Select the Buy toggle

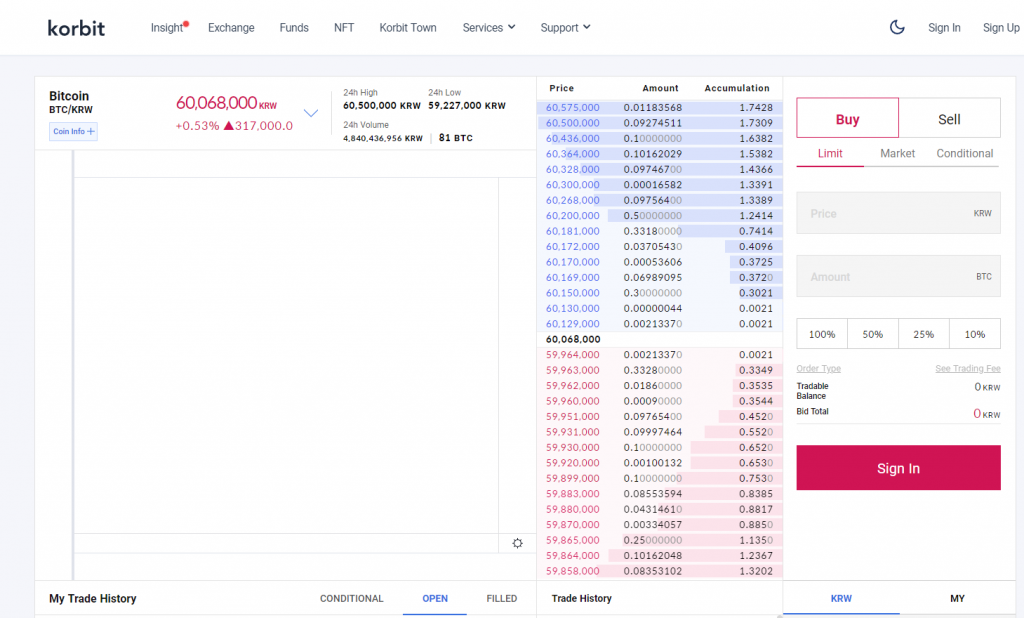click(x=848, y=118)
